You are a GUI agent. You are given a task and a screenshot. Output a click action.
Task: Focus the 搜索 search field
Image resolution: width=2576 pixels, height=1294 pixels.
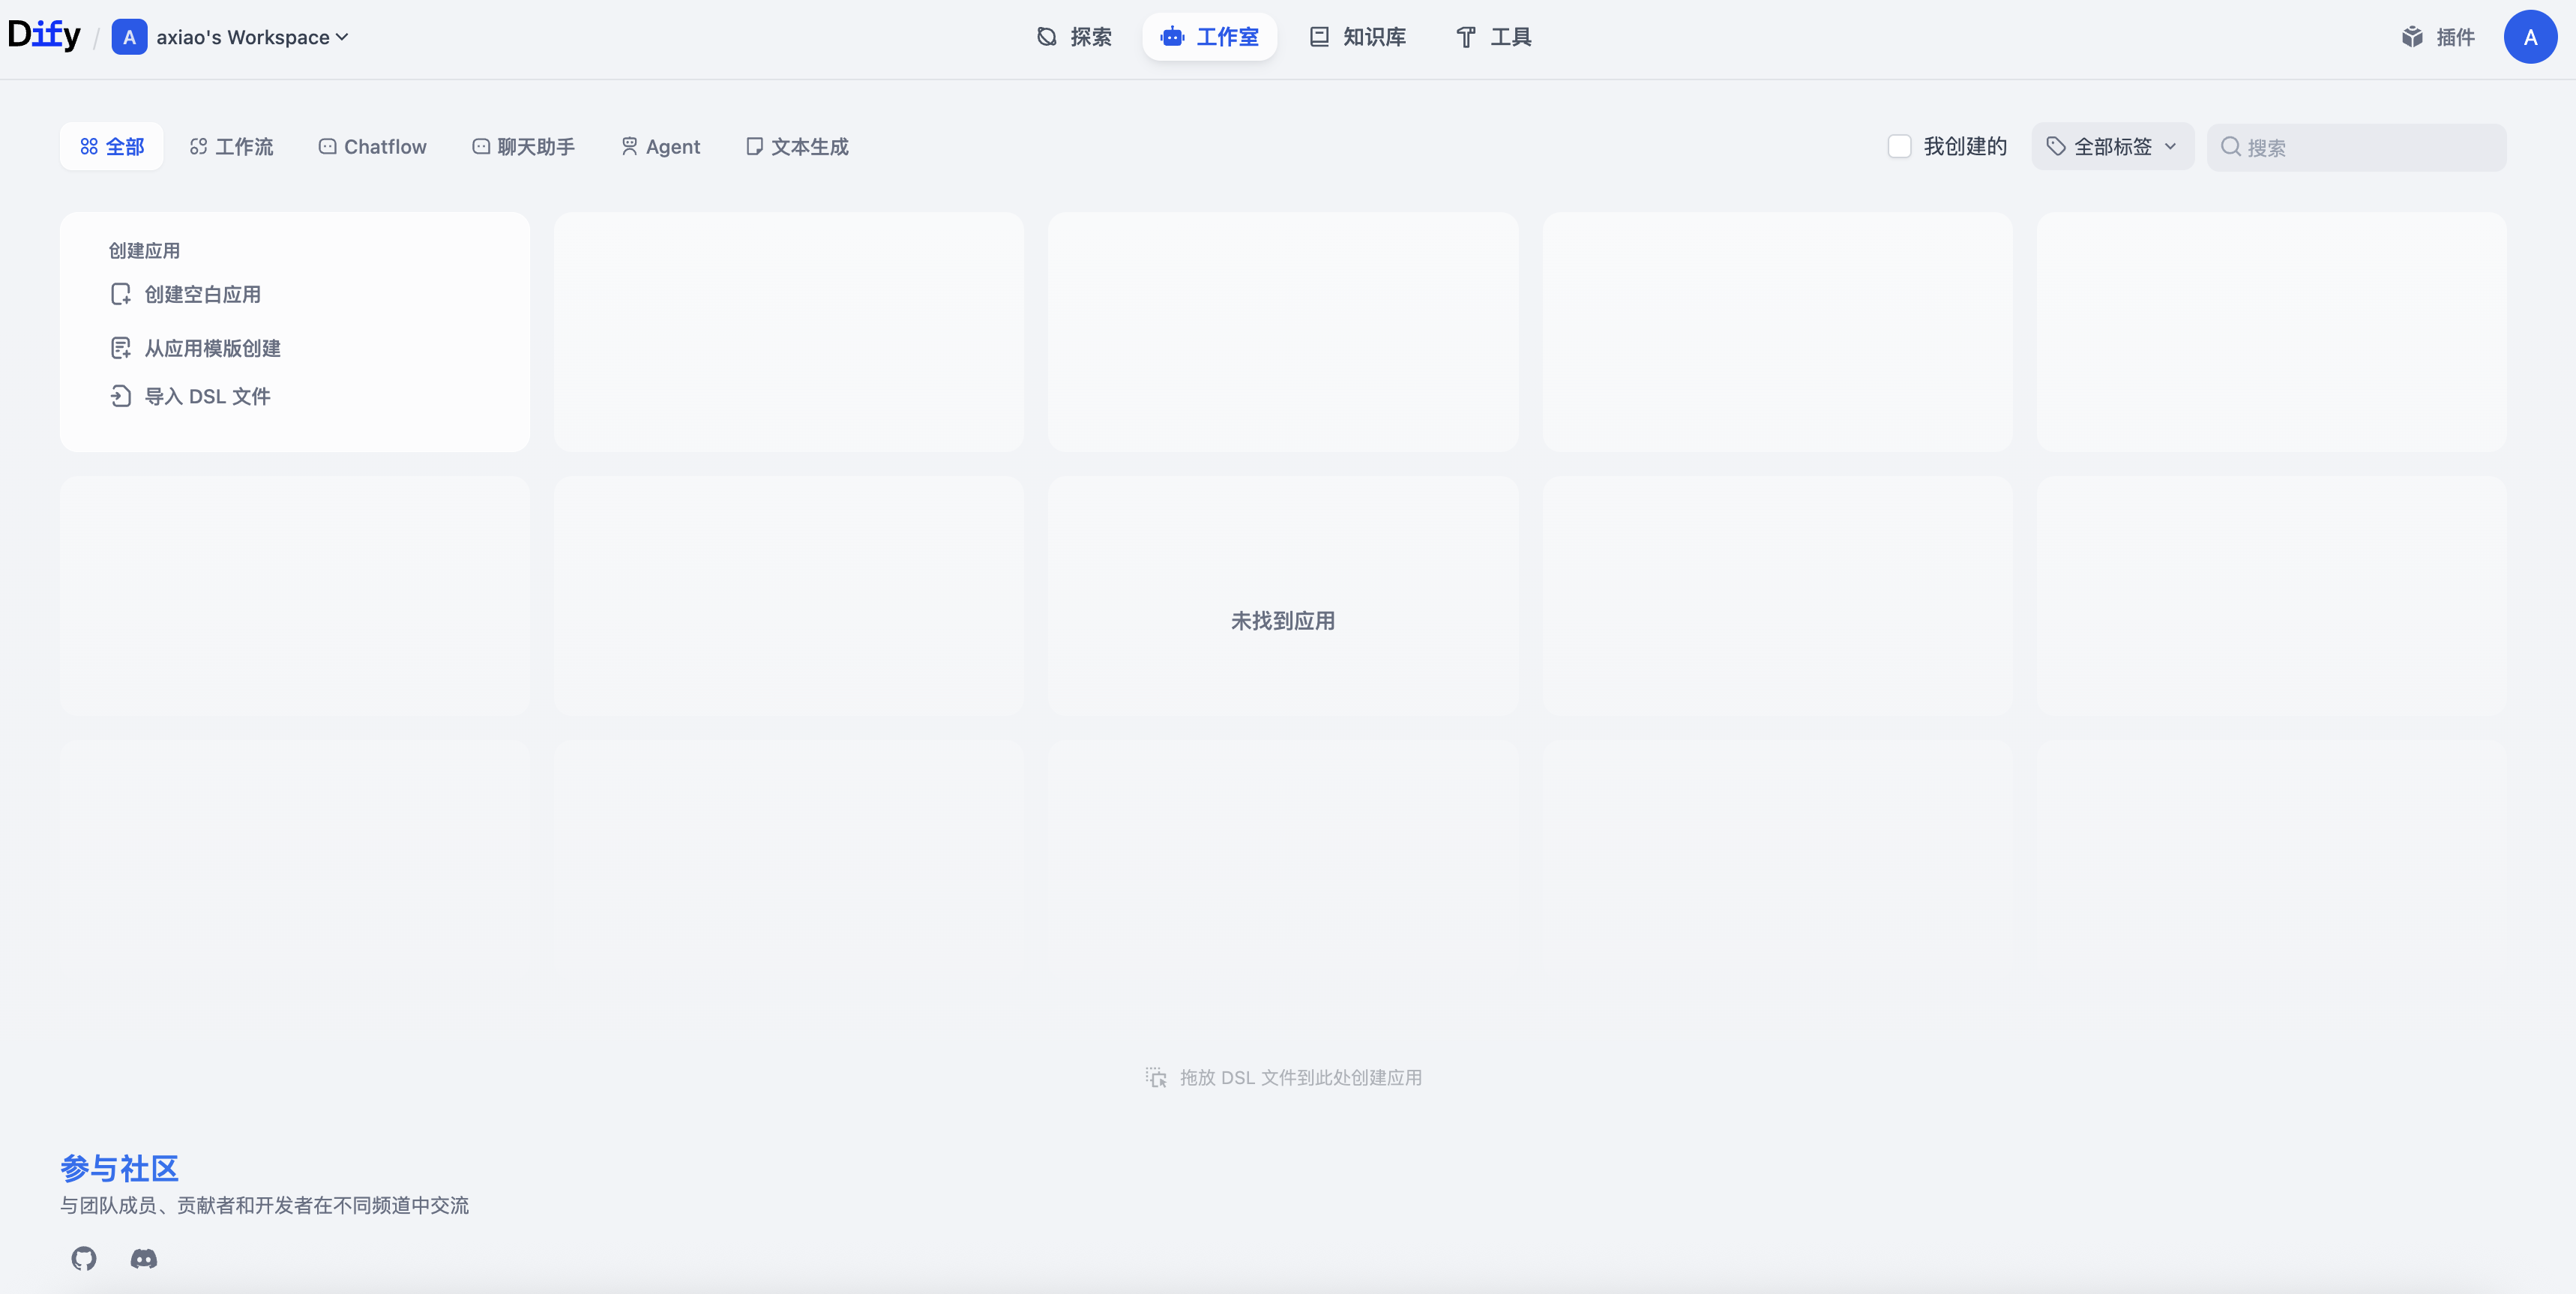(2356, 148)
